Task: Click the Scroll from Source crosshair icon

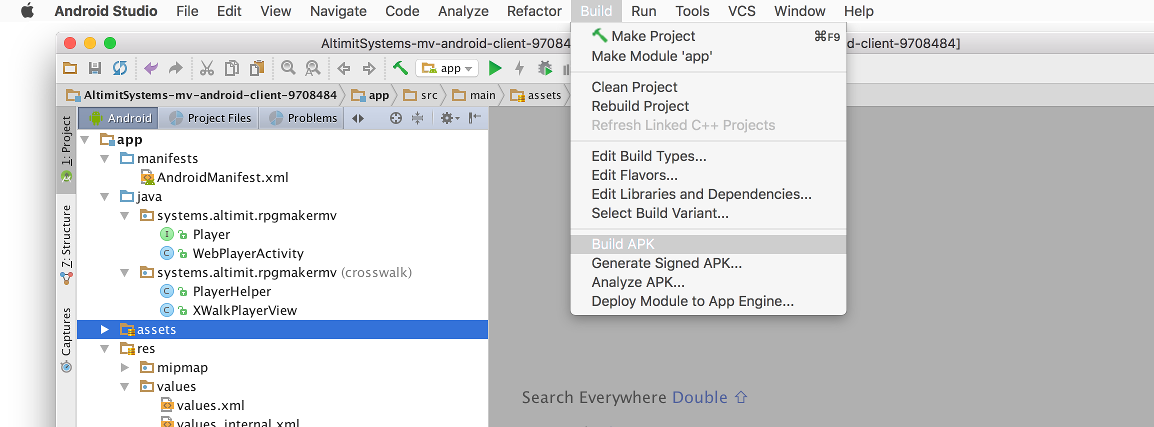Action: click(x=396, y=118)
